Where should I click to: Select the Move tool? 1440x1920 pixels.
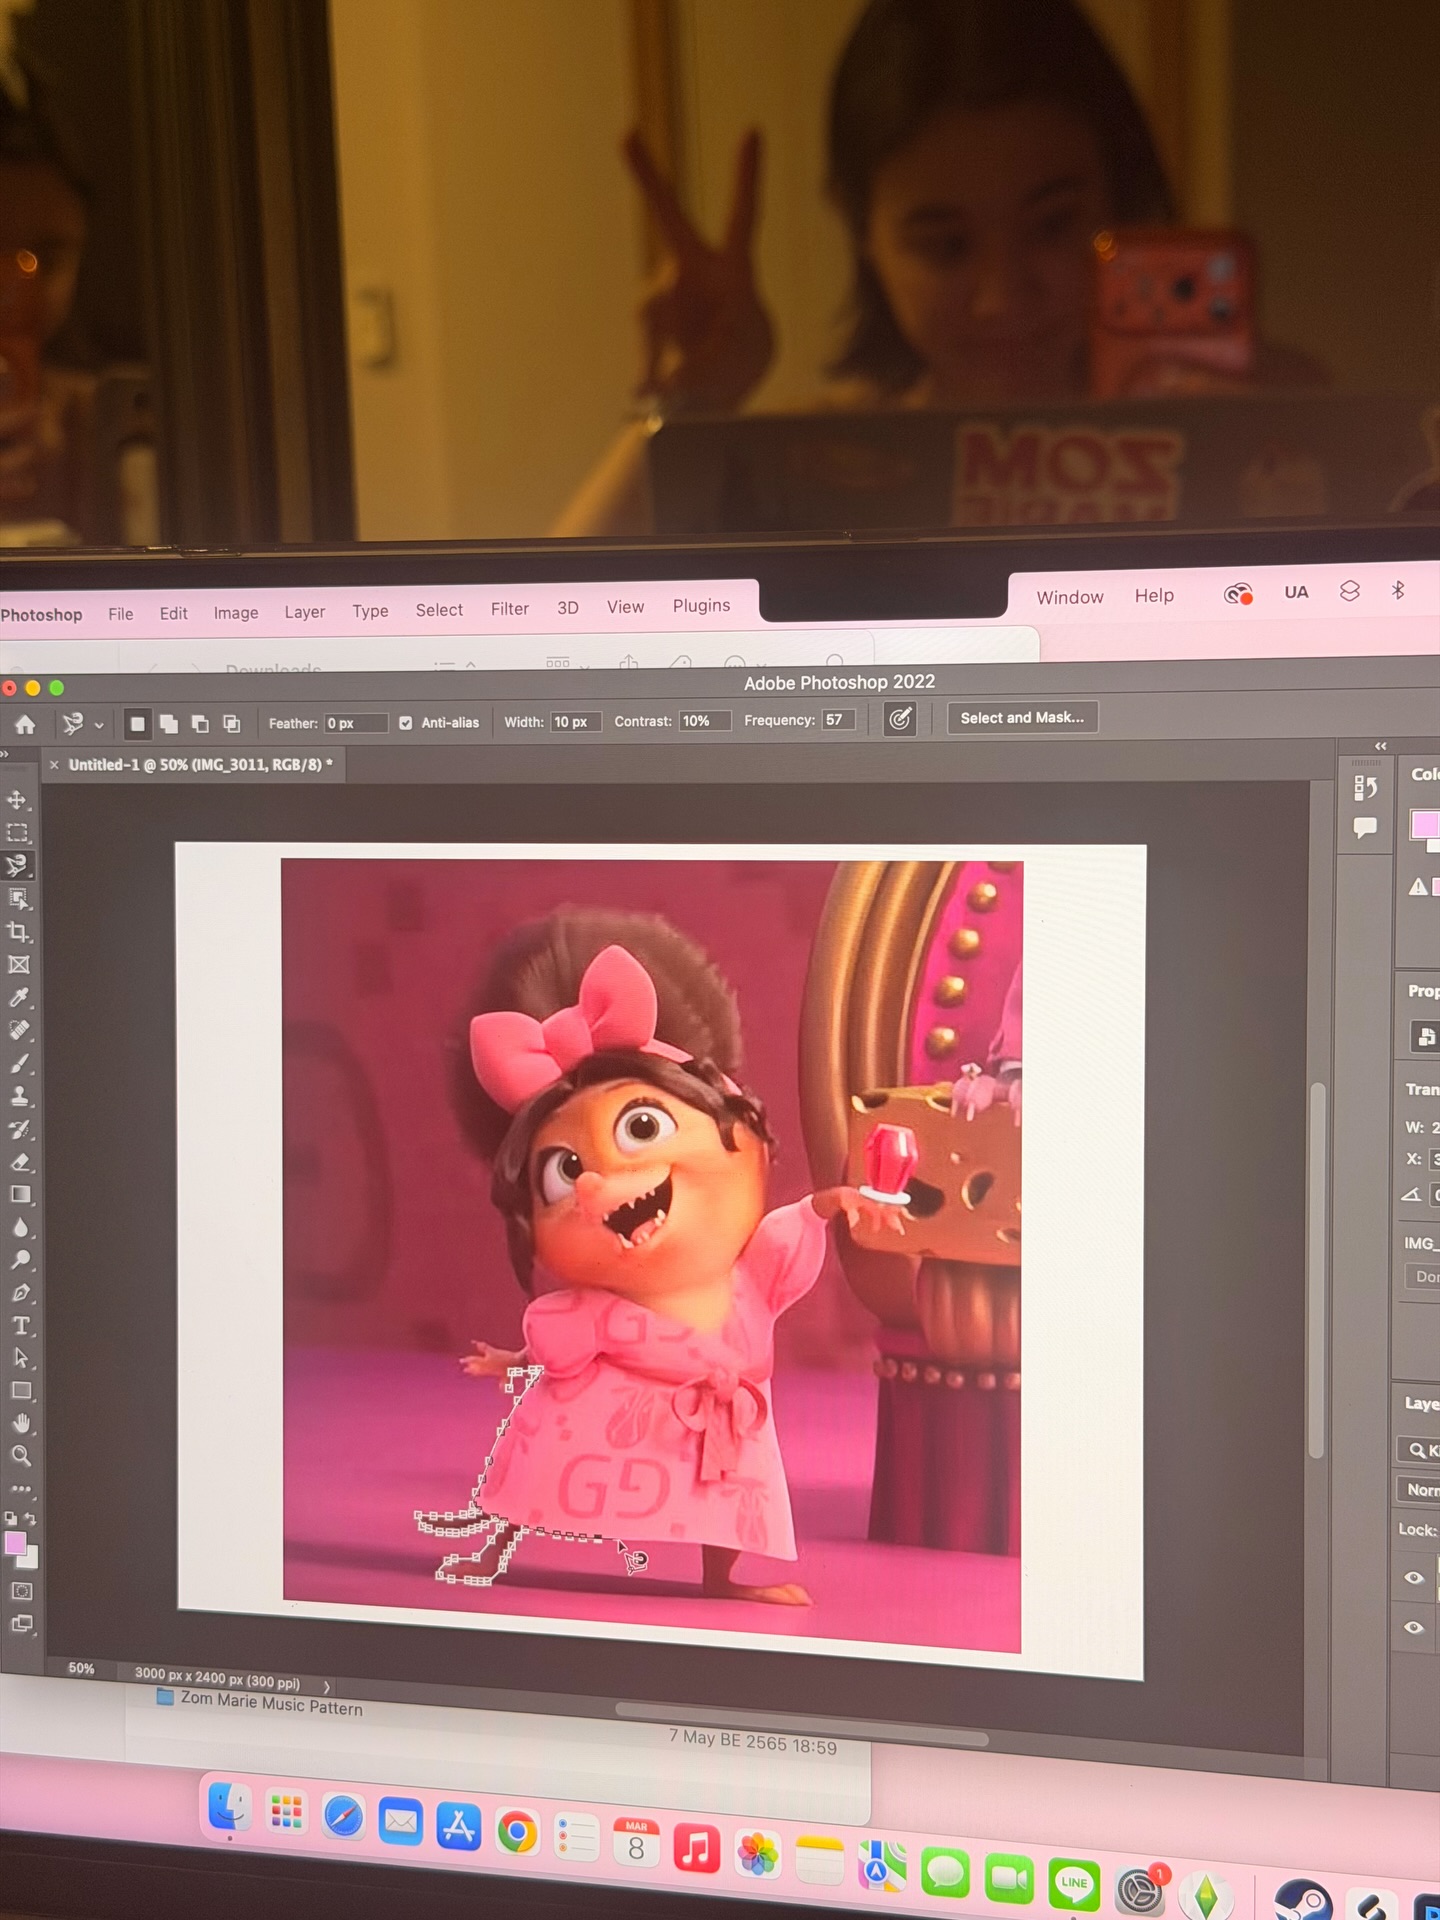click(18, 800)
